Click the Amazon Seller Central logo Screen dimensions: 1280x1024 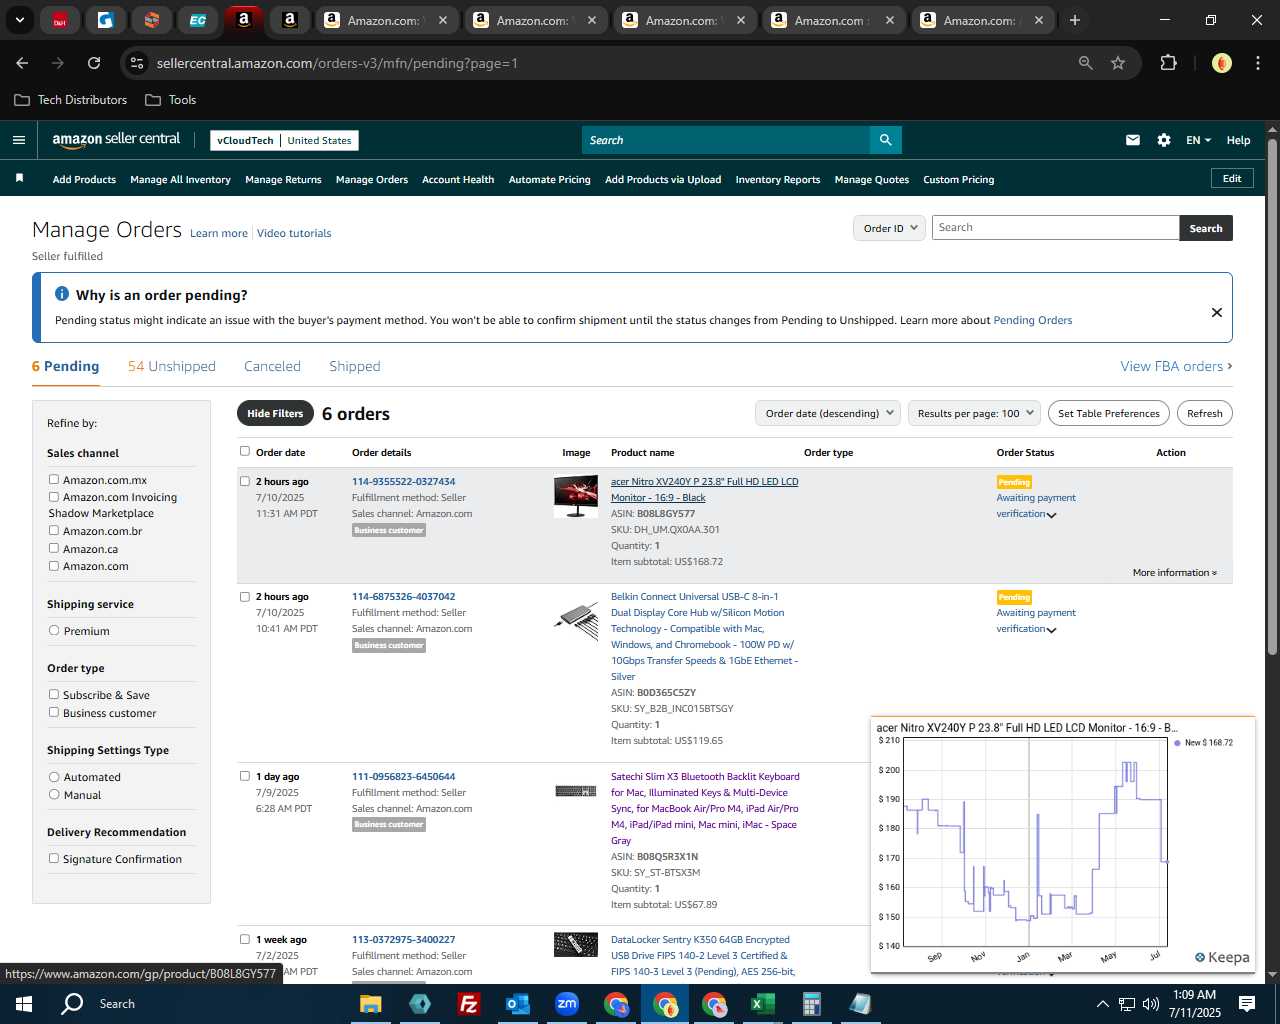pos(116,140)
